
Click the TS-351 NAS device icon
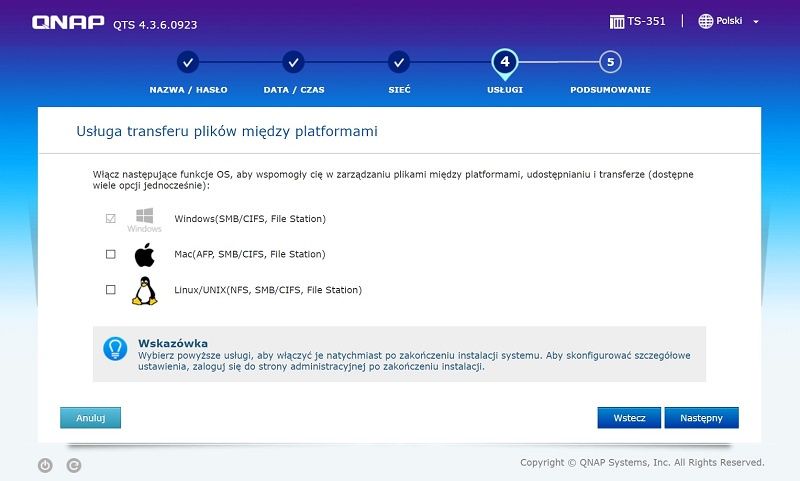point(617,21)
